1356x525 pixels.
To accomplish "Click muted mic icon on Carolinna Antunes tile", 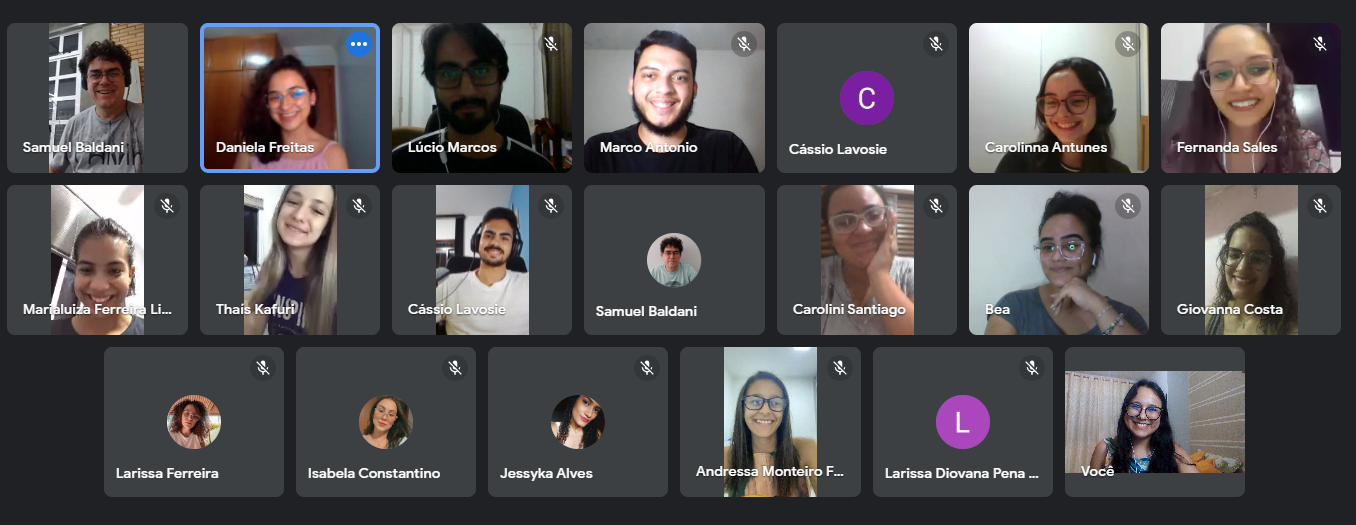I will 1128,44.
